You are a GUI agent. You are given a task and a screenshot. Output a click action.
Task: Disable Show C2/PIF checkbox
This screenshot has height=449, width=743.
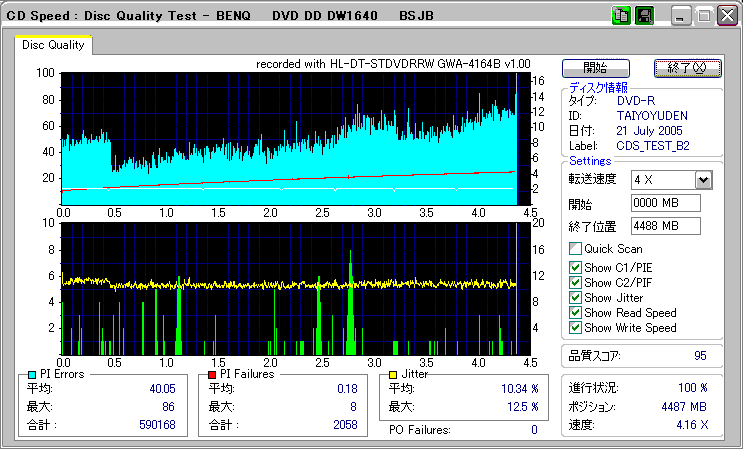tap(575, 282)
